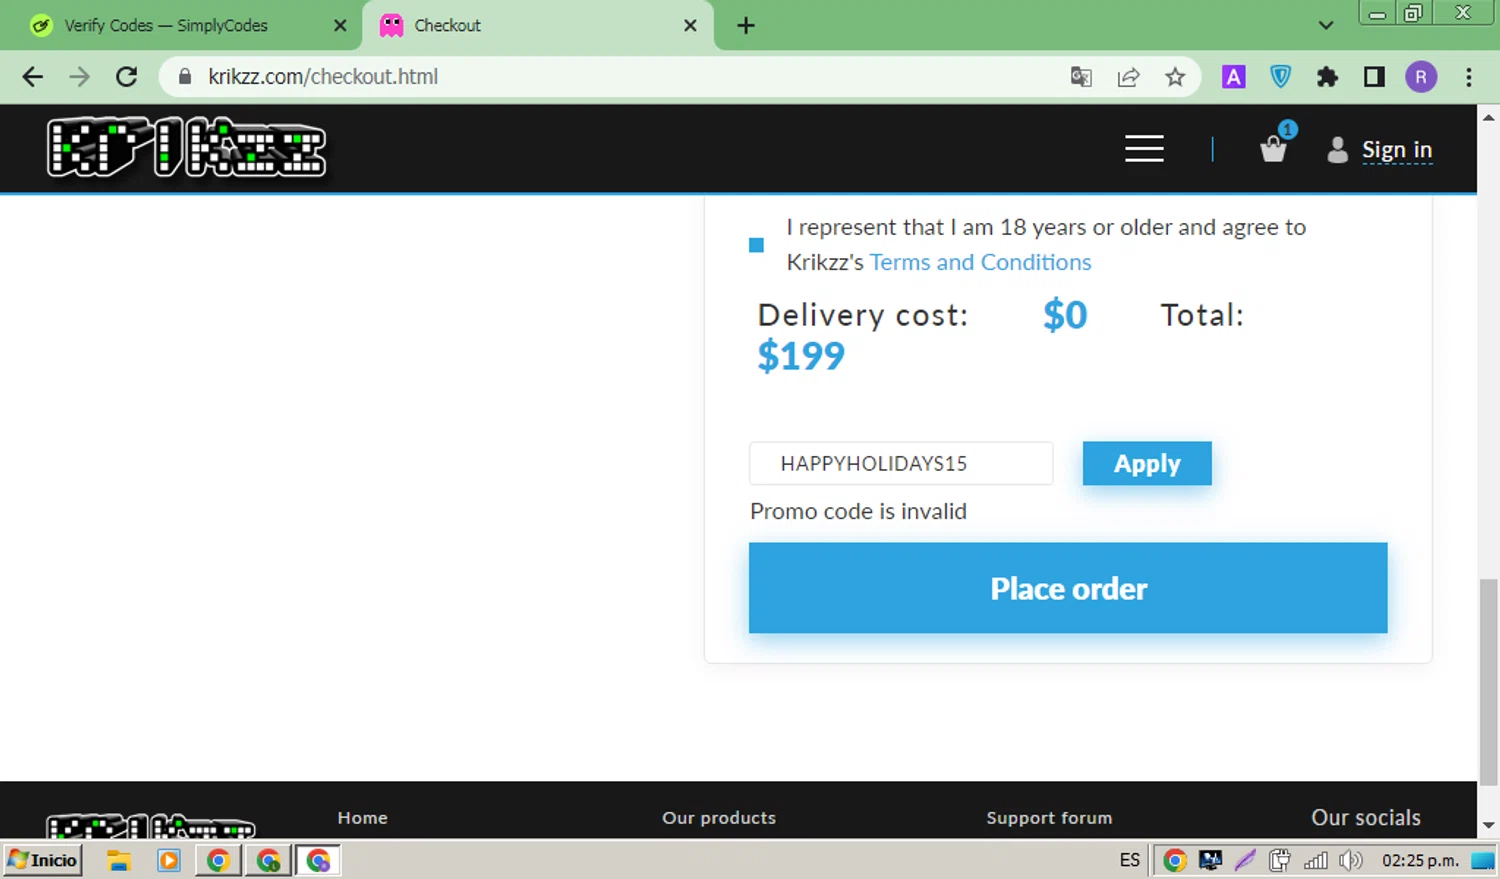
Task: Open the Chrome three-dot menu
Action: (1468, 77)
